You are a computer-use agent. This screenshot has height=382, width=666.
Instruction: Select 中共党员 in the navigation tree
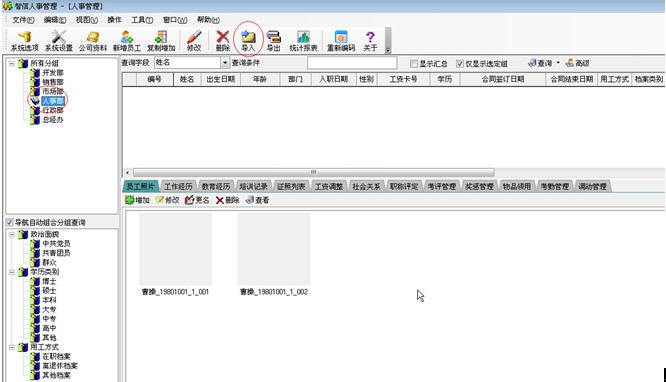[x=56, y=243]
